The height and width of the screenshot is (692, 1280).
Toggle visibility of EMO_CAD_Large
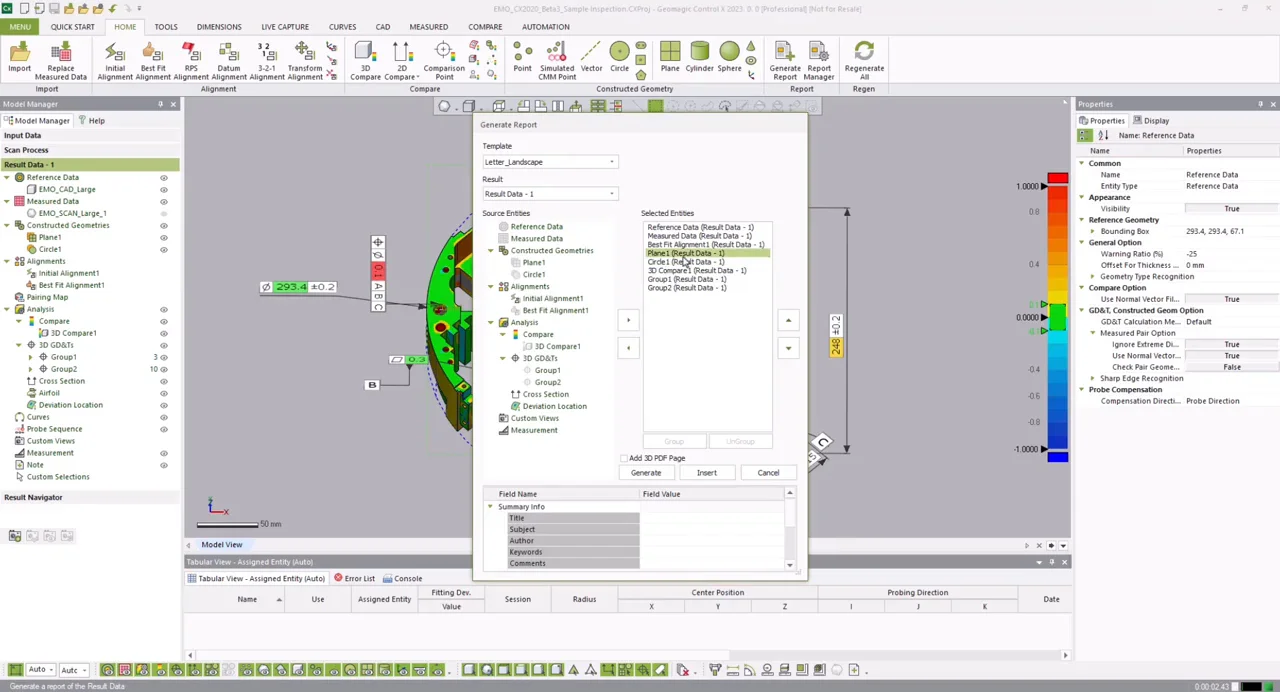[x=164, y=189]
